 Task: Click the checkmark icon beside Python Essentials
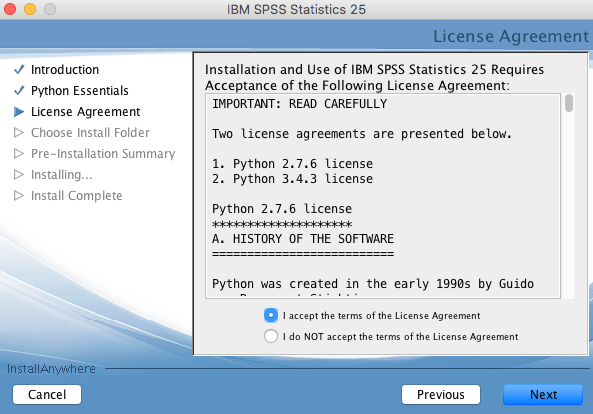tap(19, 91)
